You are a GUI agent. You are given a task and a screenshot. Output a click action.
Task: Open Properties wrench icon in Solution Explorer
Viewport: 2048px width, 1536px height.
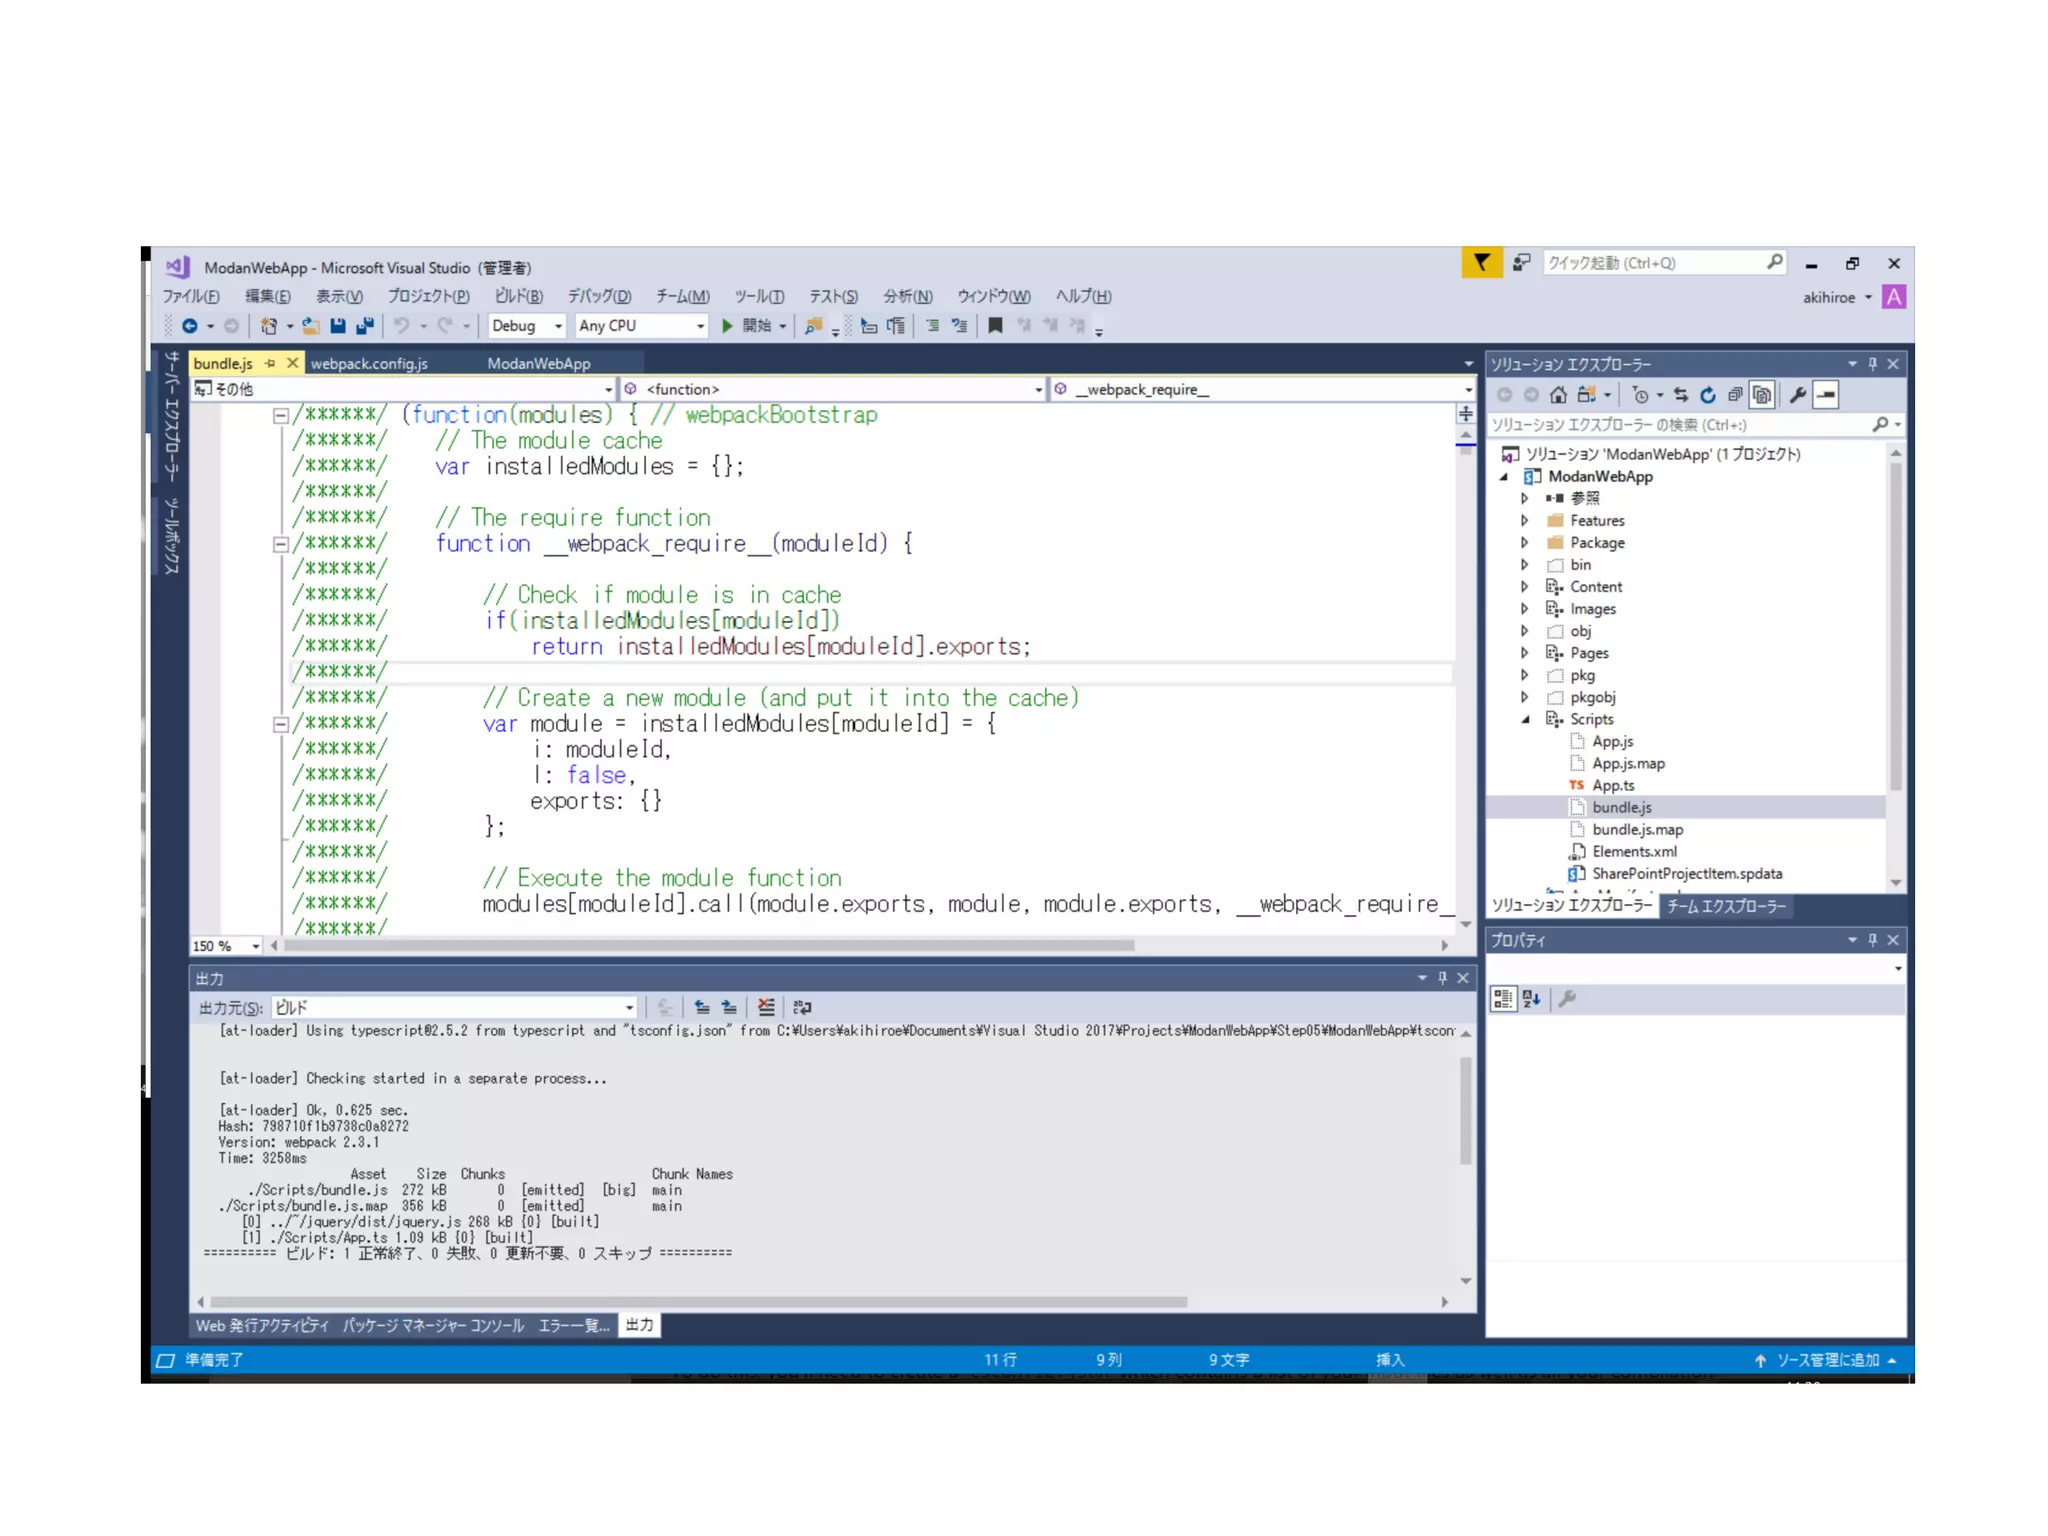pyautogui.click(x=1797, y=395)
